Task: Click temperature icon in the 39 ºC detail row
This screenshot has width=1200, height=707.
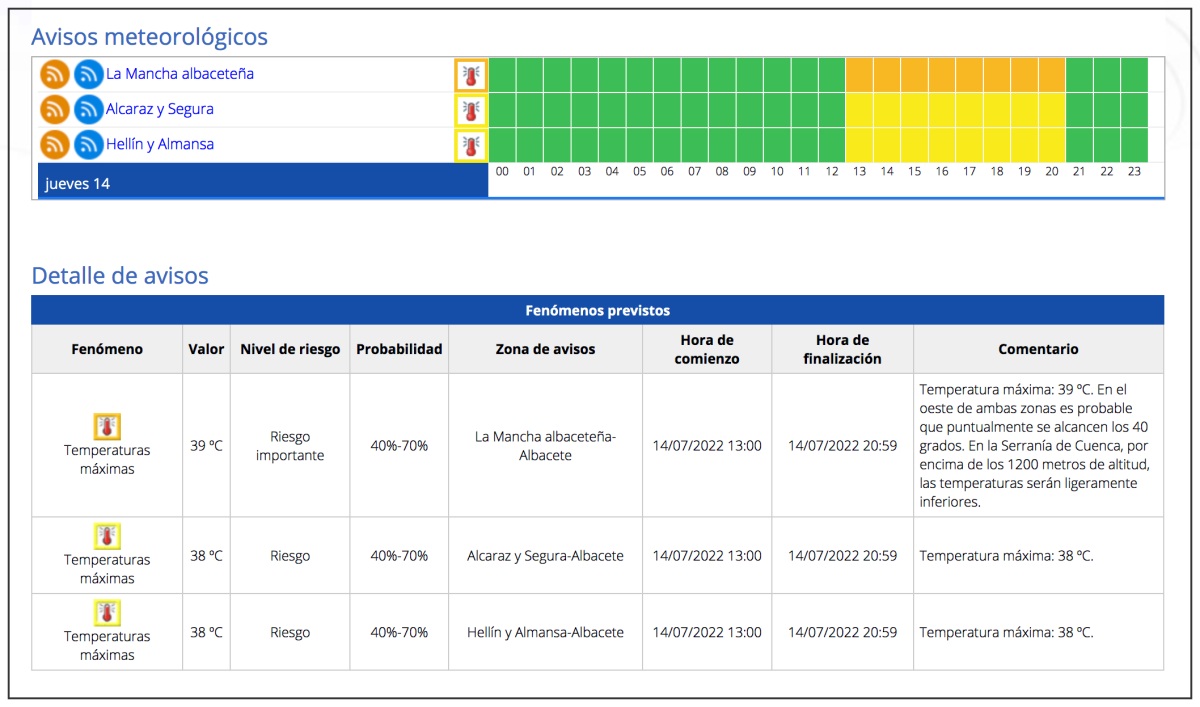Action: coord(107,427)
